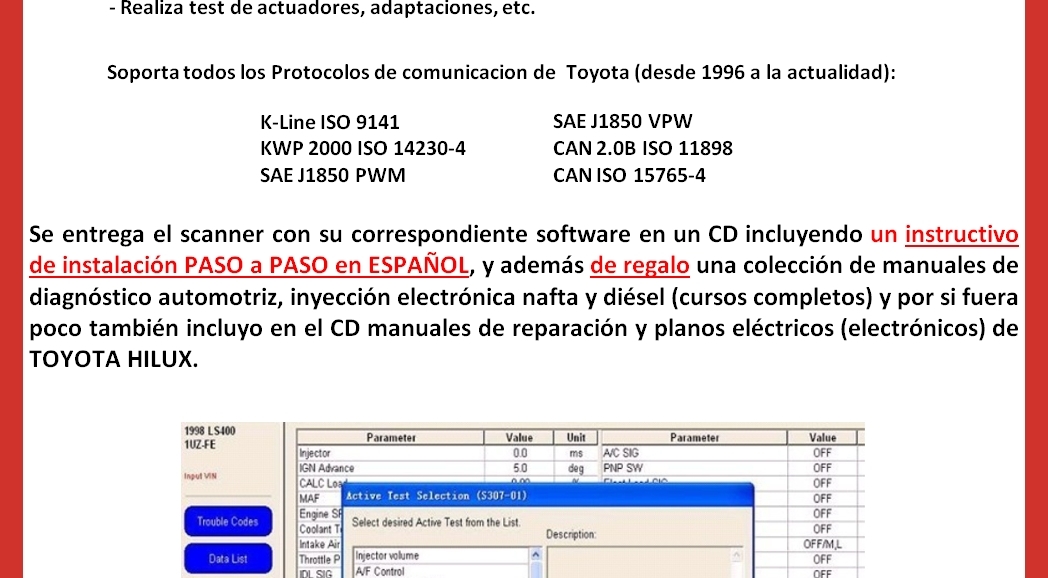
Task: Open the Data List button
Action: point(227,560)
